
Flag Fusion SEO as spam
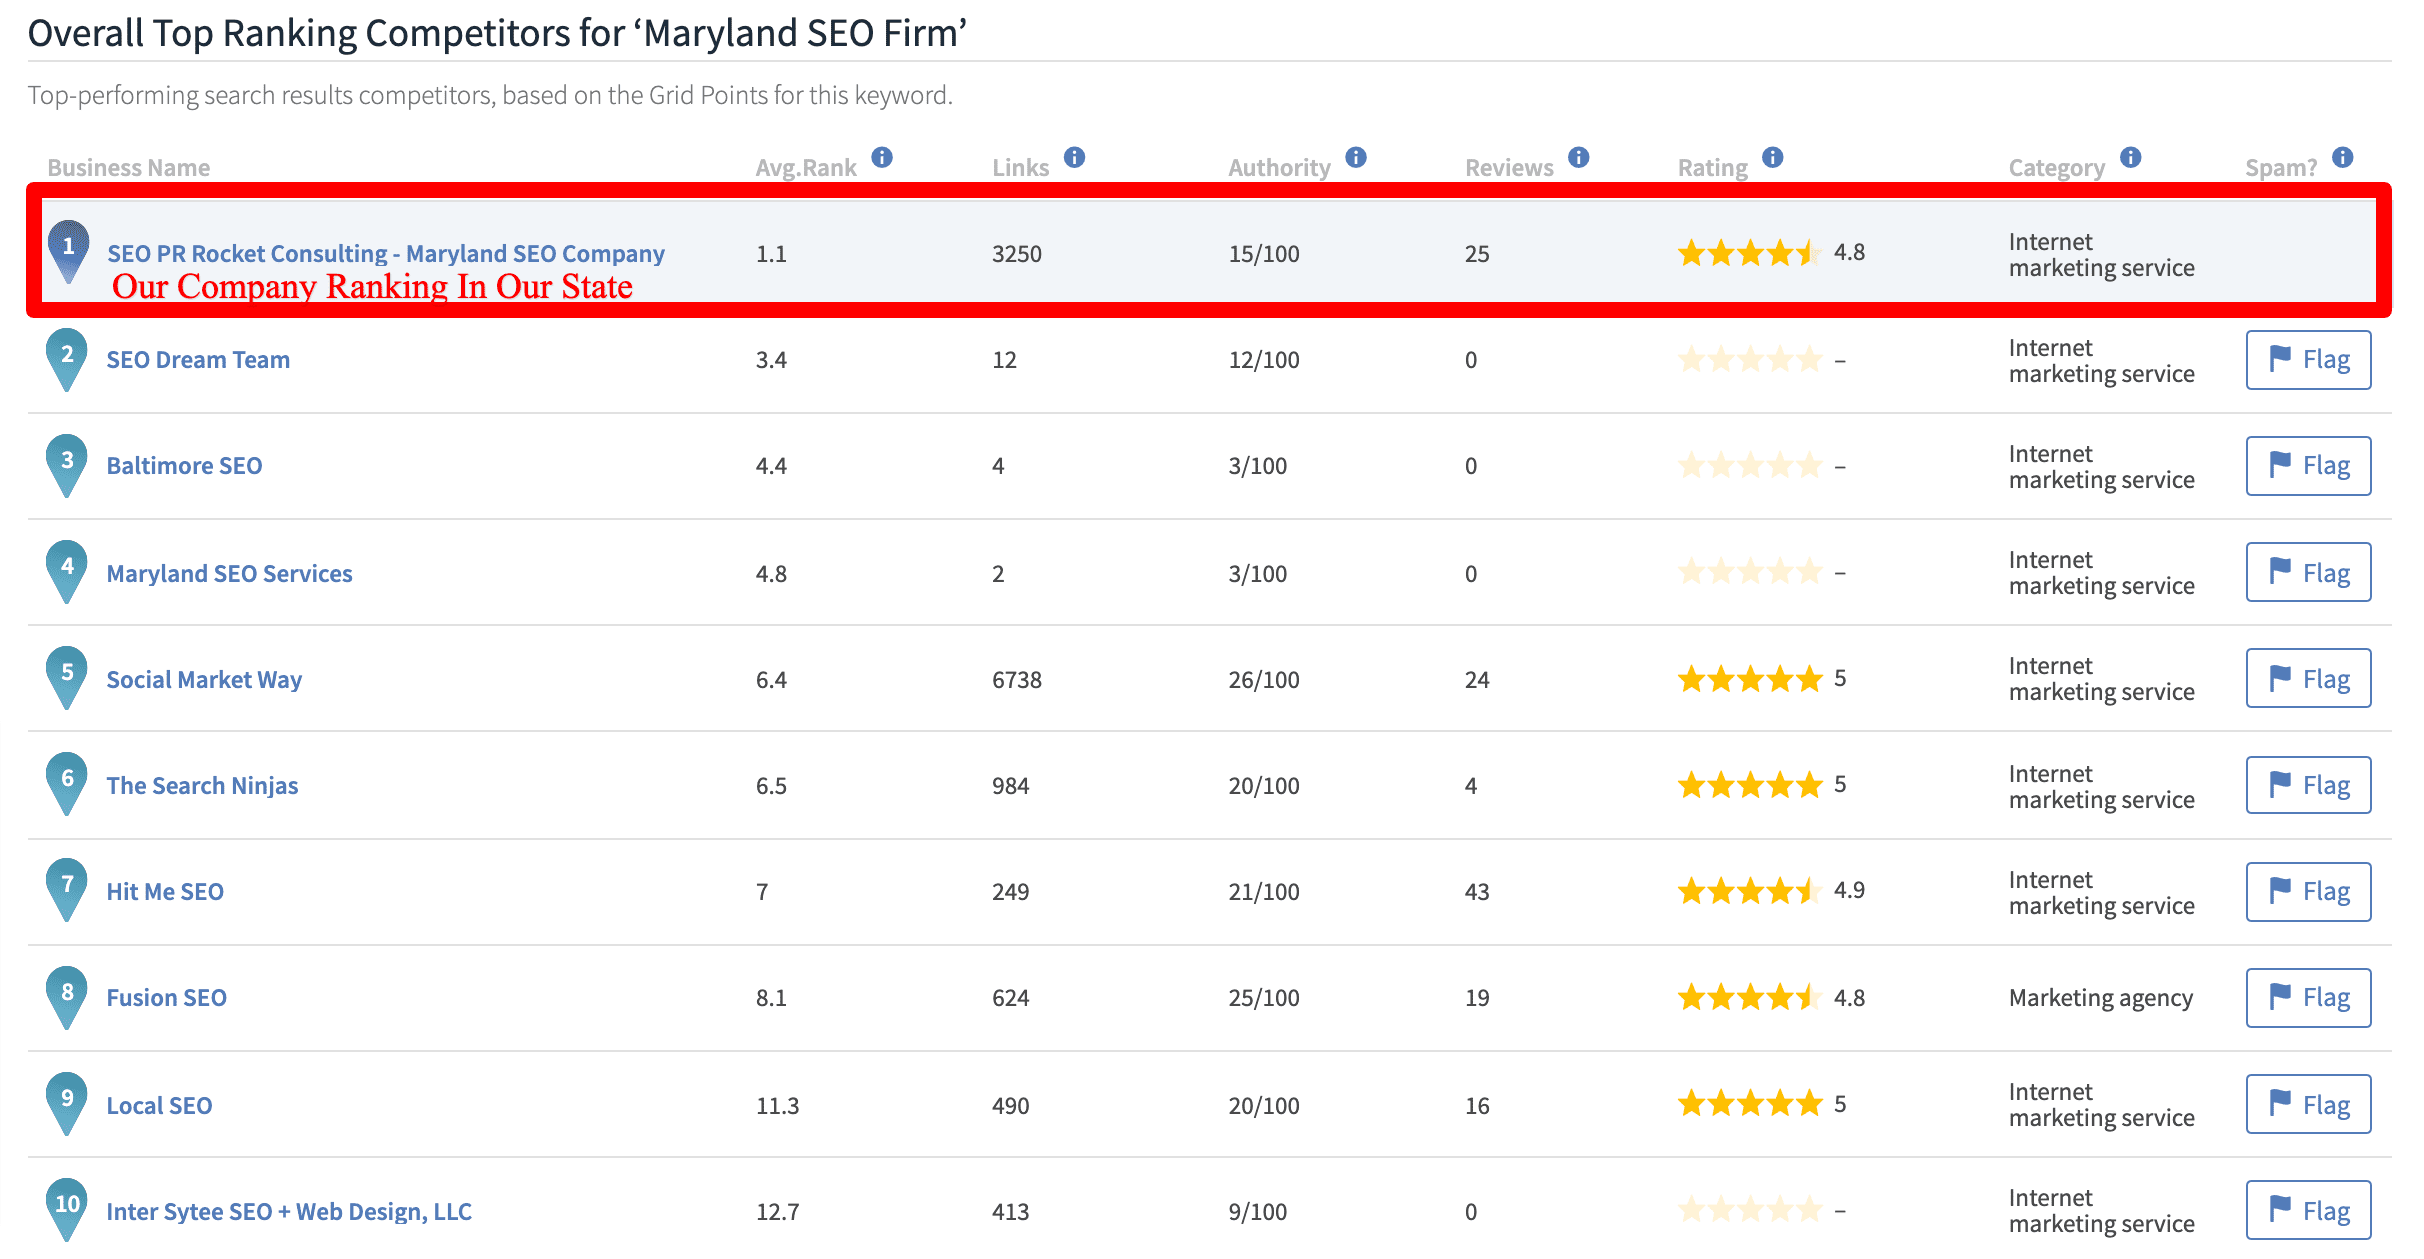(x=2308, y=997)
